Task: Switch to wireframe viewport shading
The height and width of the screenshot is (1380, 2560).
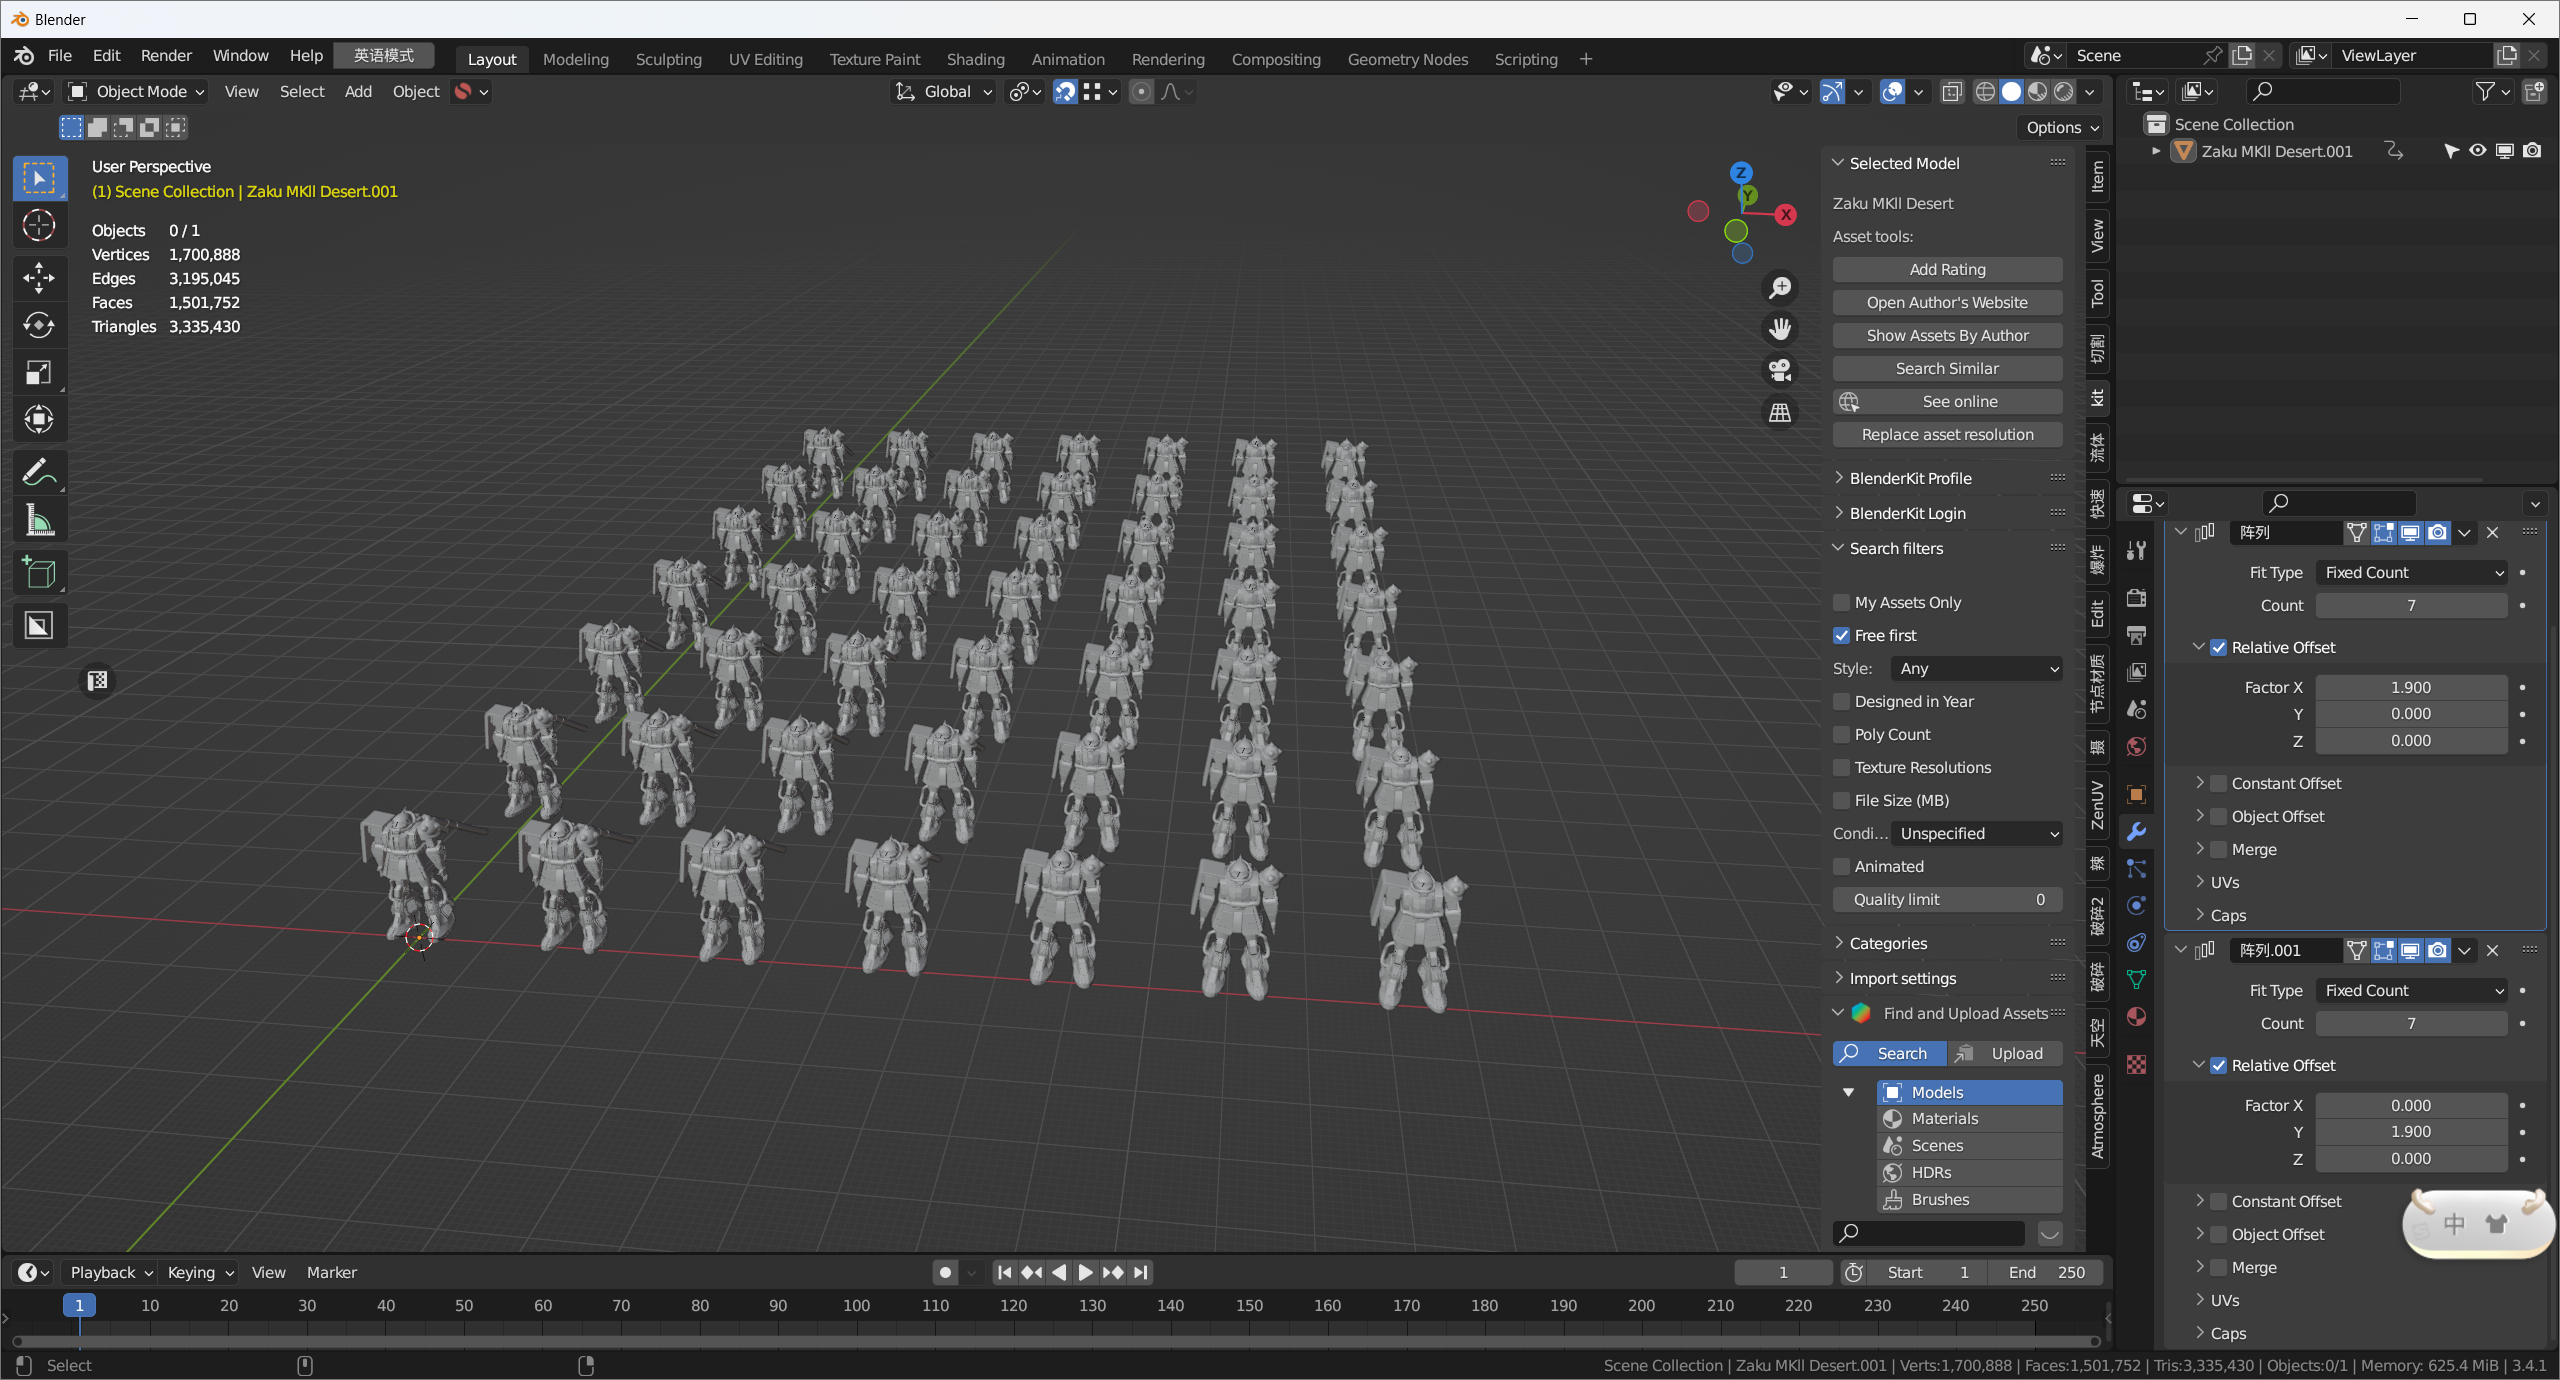Action: 1984,92
